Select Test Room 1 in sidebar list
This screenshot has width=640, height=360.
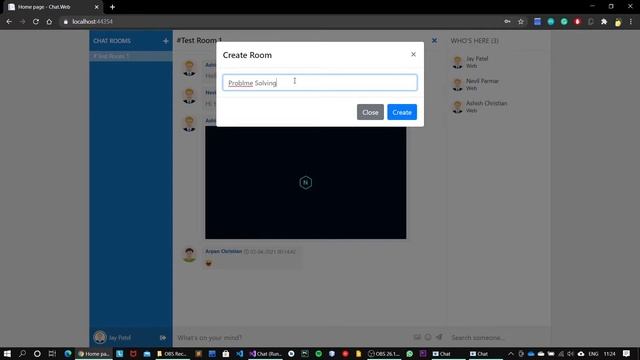[x=131, y=56]
